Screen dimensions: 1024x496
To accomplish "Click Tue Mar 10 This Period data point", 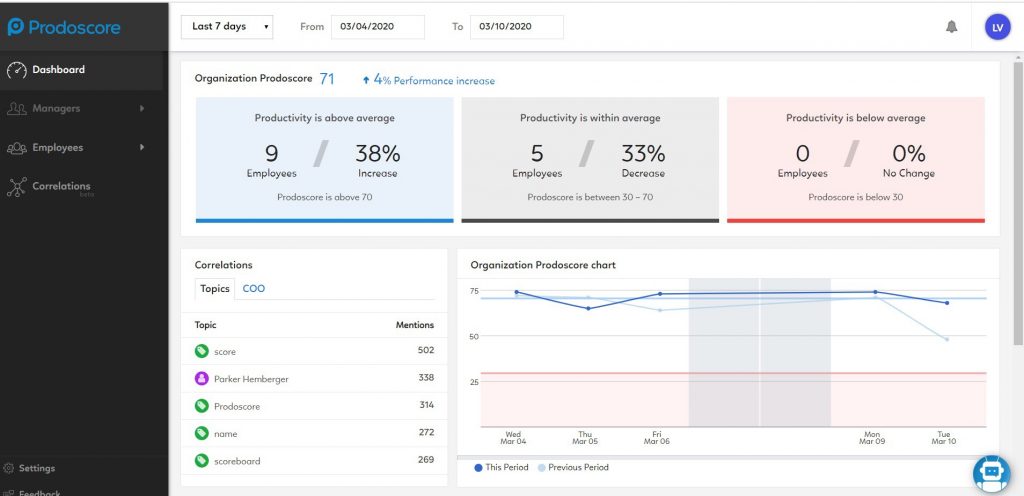I will (946, 303).
